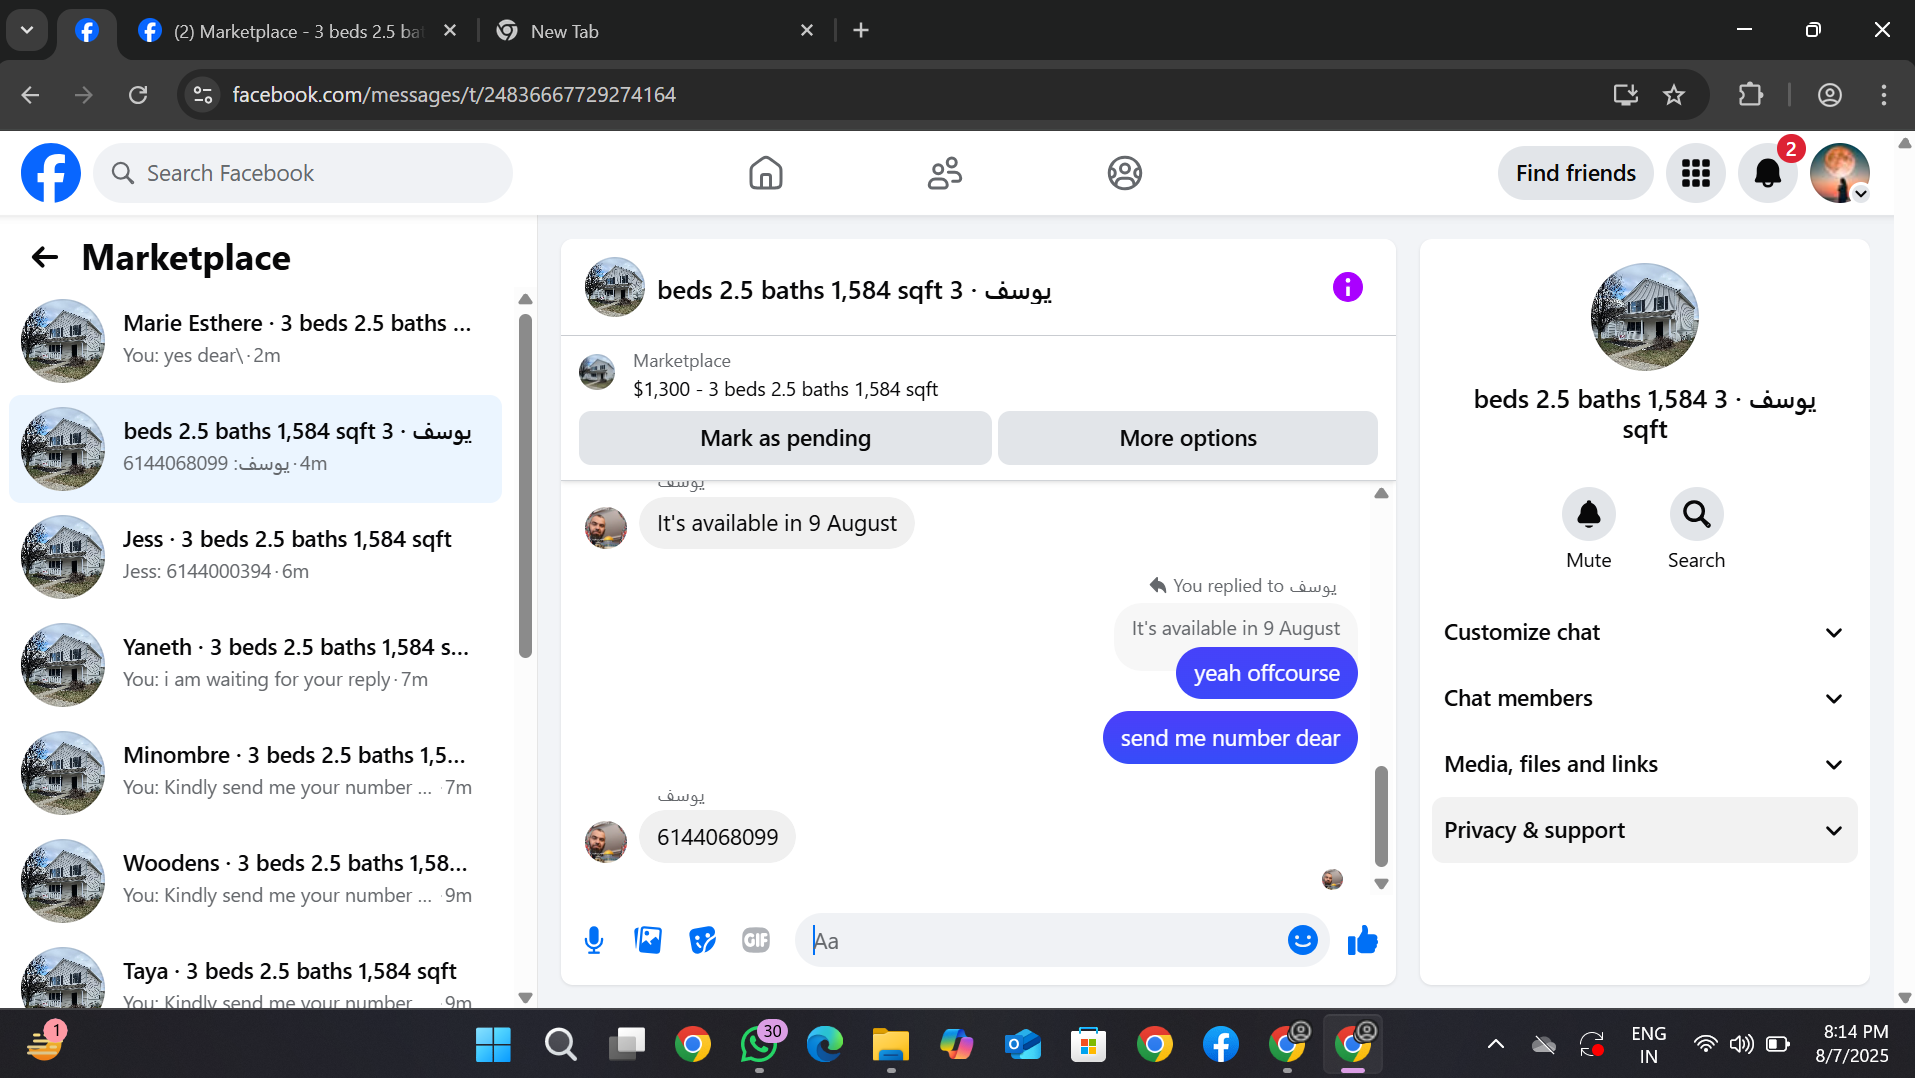
Task: Open File Explorer from the taskbar
Action: 890,1045
